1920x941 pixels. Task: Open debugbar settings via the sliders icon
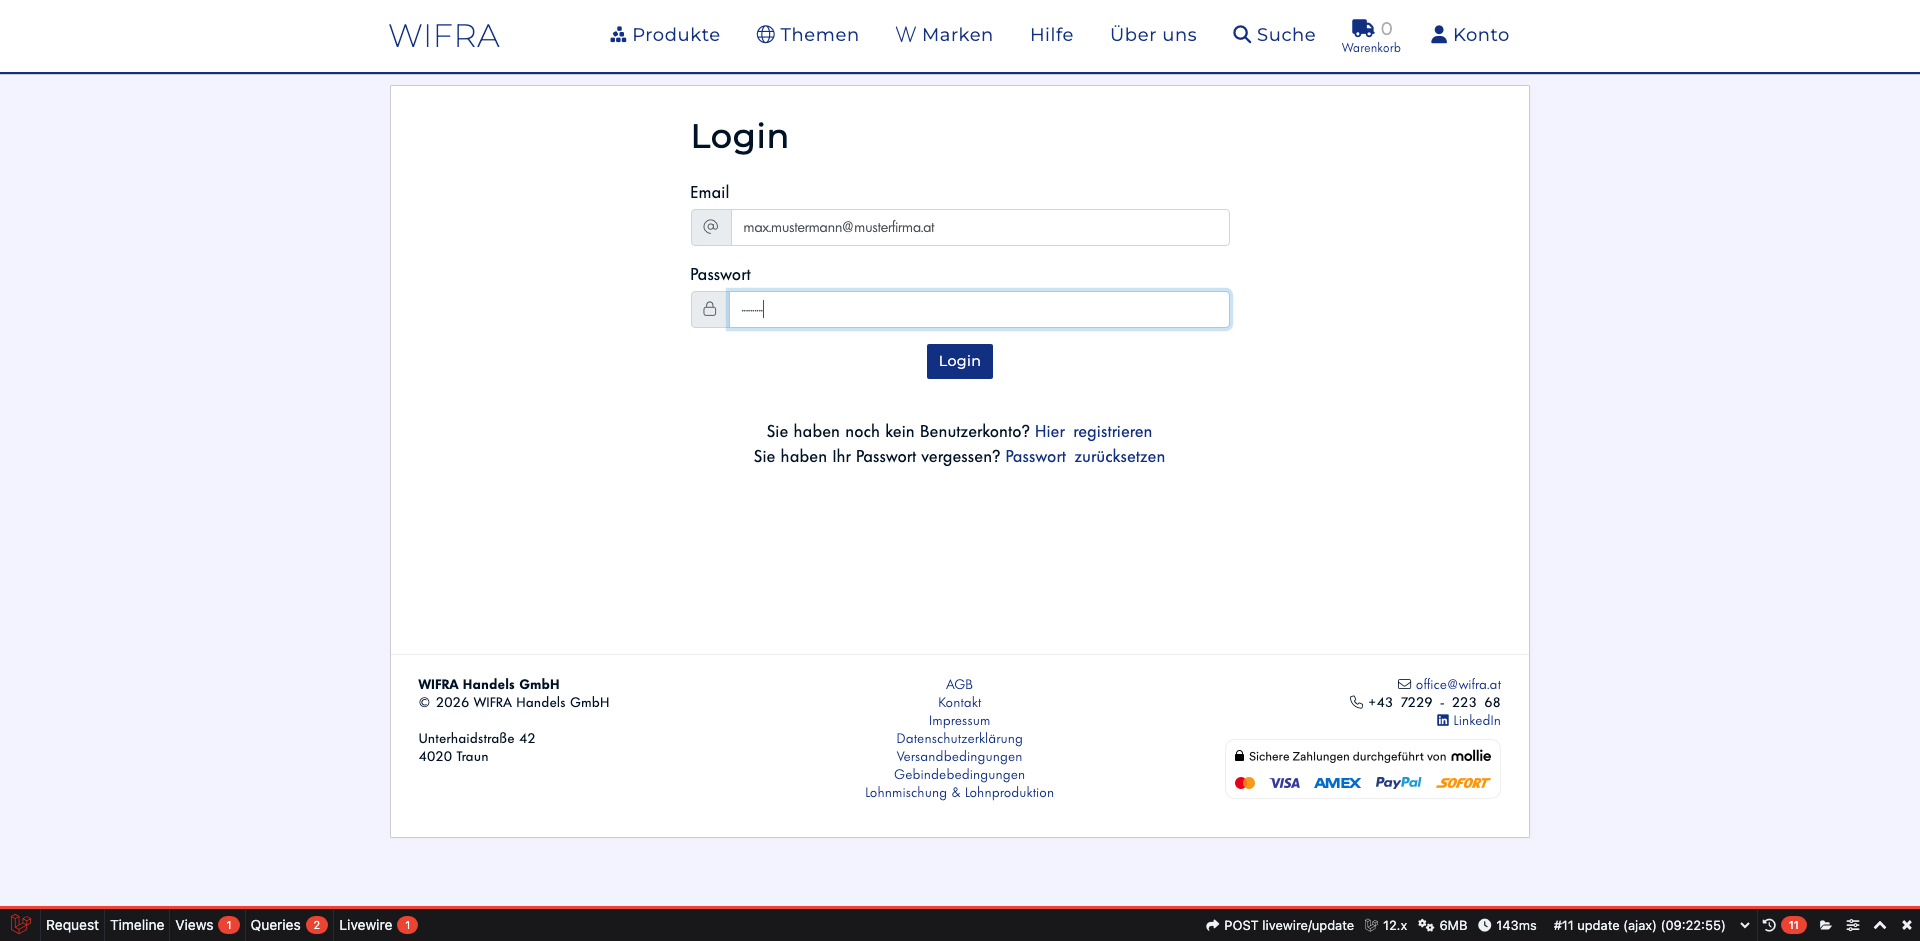pyautogui.click(x=1853, y=925)
